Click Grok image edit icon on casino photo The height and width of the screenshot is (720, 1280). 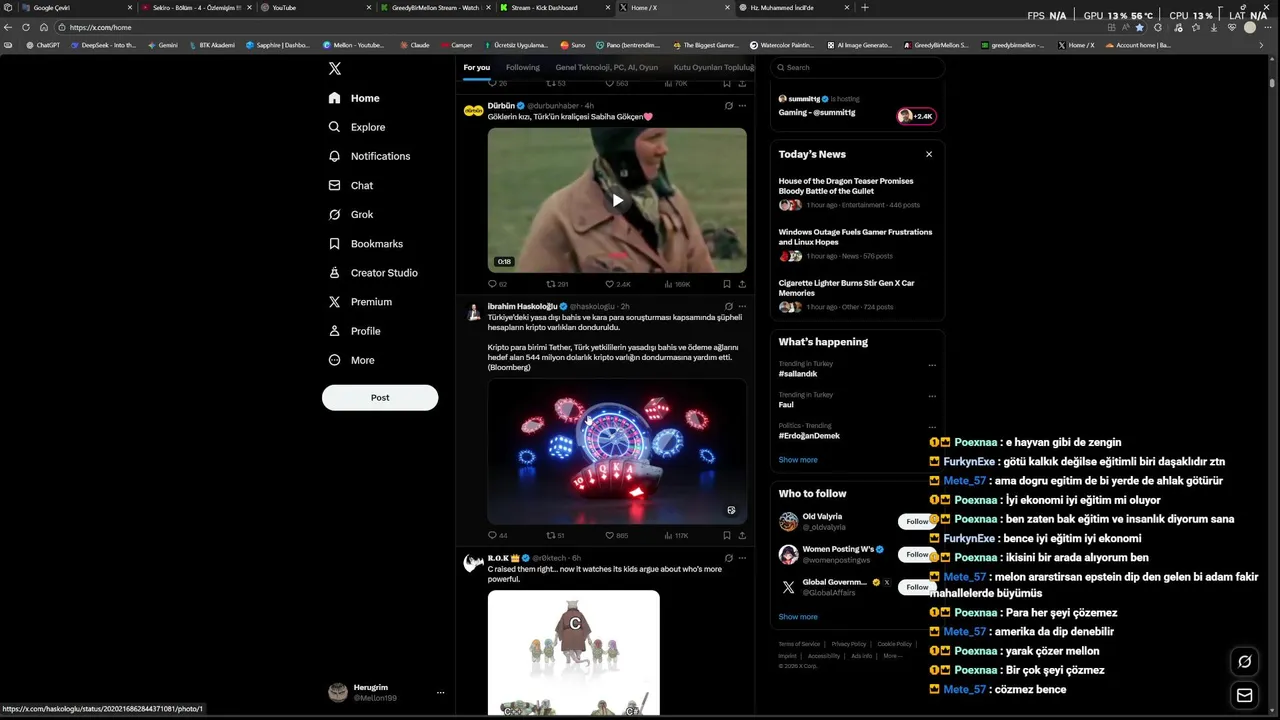pyautogui.click(x=731, y=510)
